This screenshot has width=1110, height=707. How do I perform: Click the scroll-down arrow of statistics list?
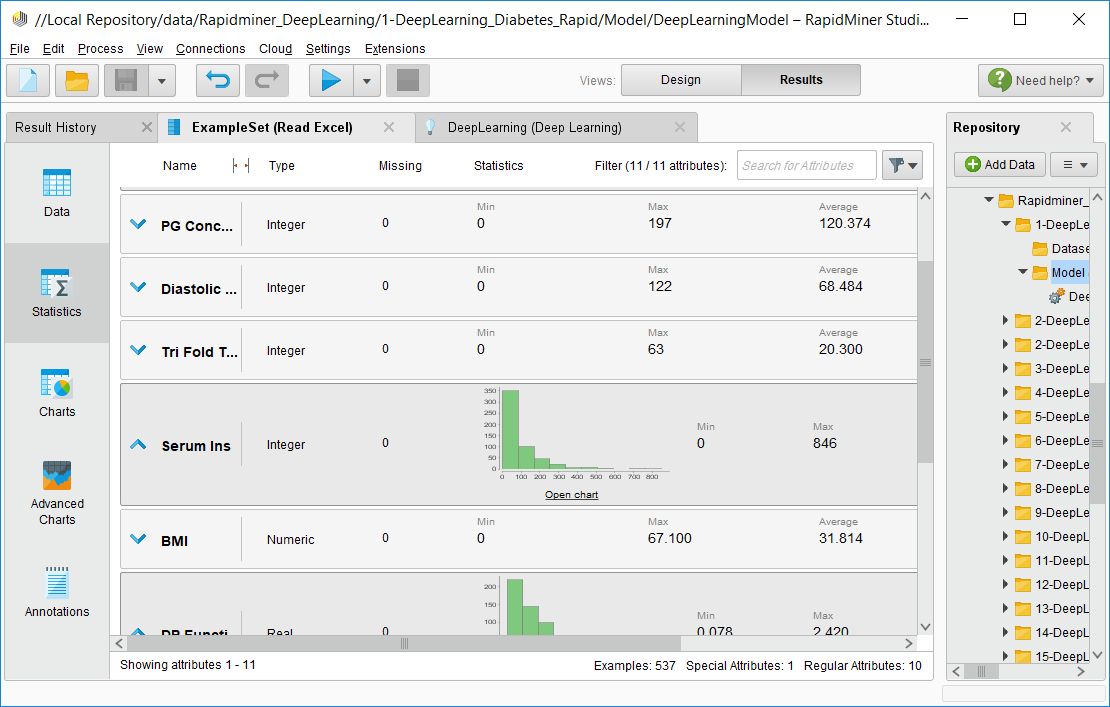(x=925, y=627)
